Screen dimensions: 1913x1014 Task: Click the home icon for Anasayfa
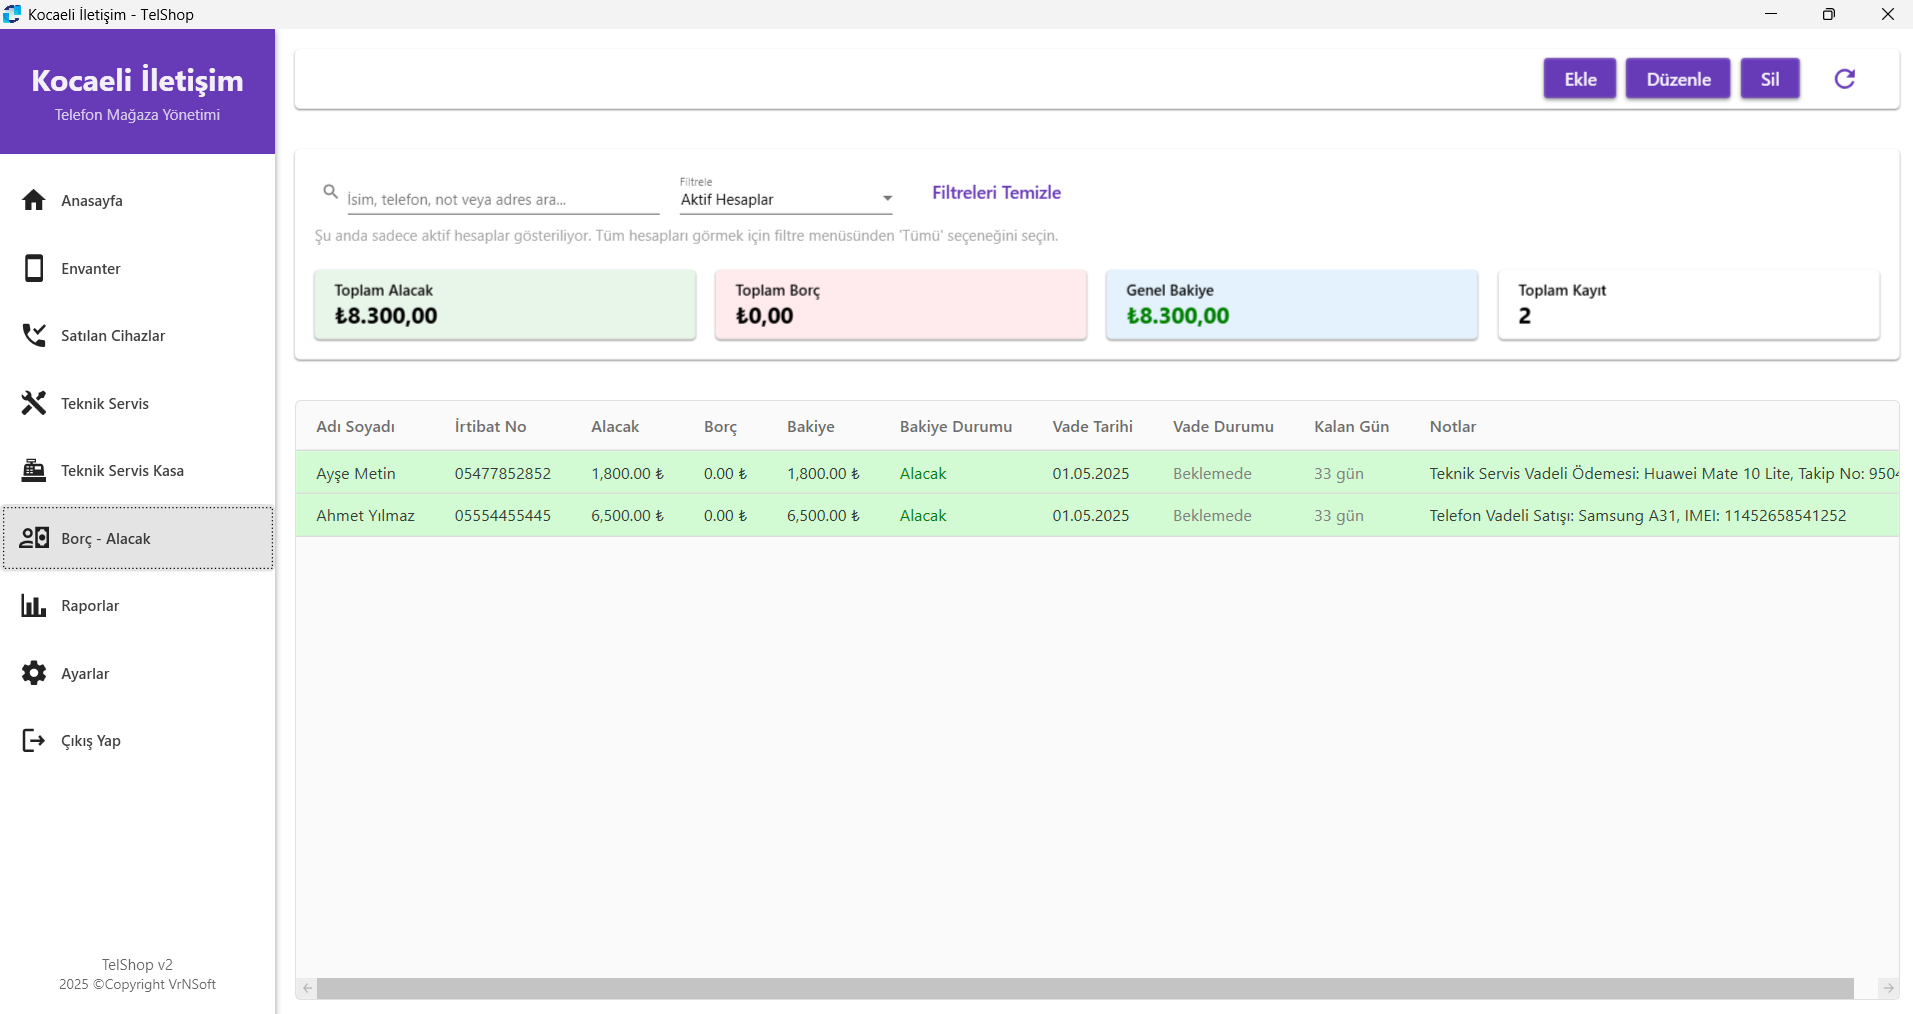[x=34, y=200]
